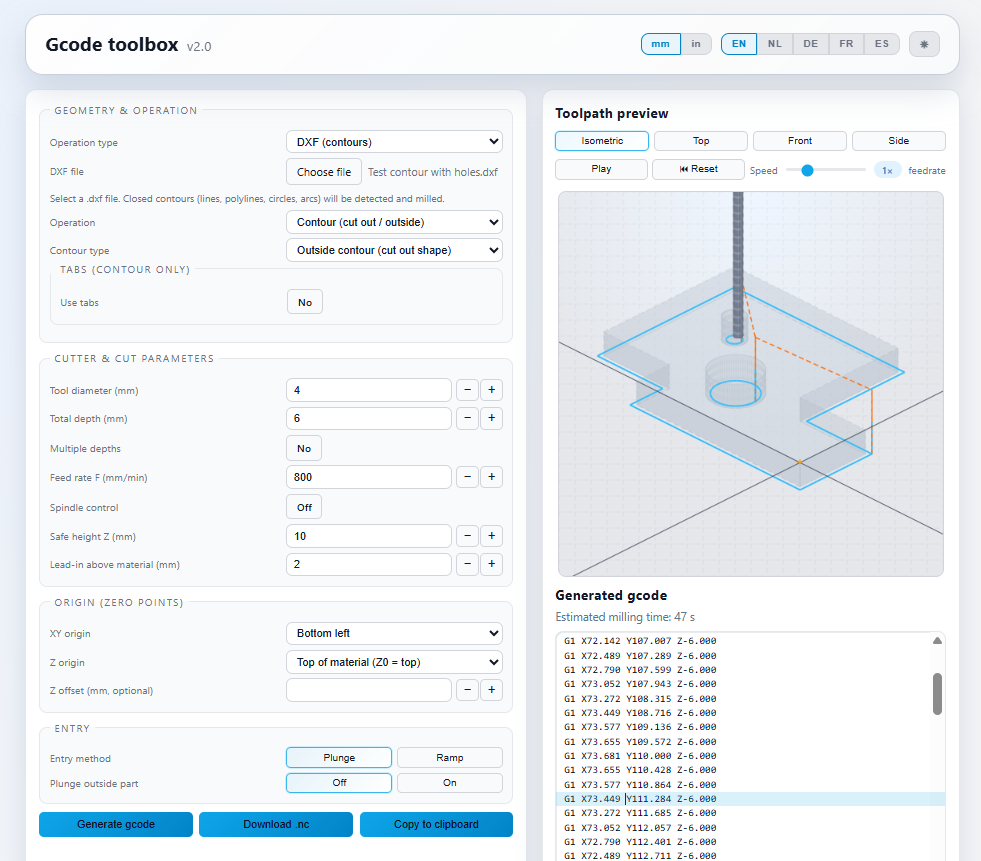The width and height of the screenshot is (981, 861).
Task: Open the Contour type dropdown
Action: pos(393,250)
